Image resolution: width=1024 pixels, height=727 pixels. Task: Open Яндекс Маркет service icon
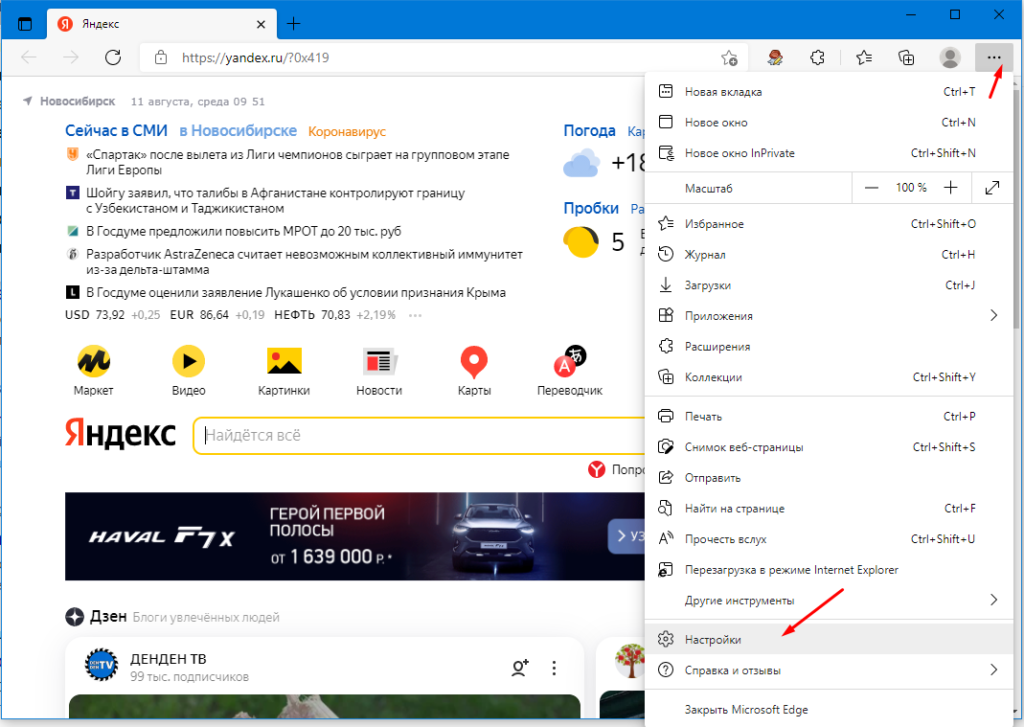tap(94, 361)
